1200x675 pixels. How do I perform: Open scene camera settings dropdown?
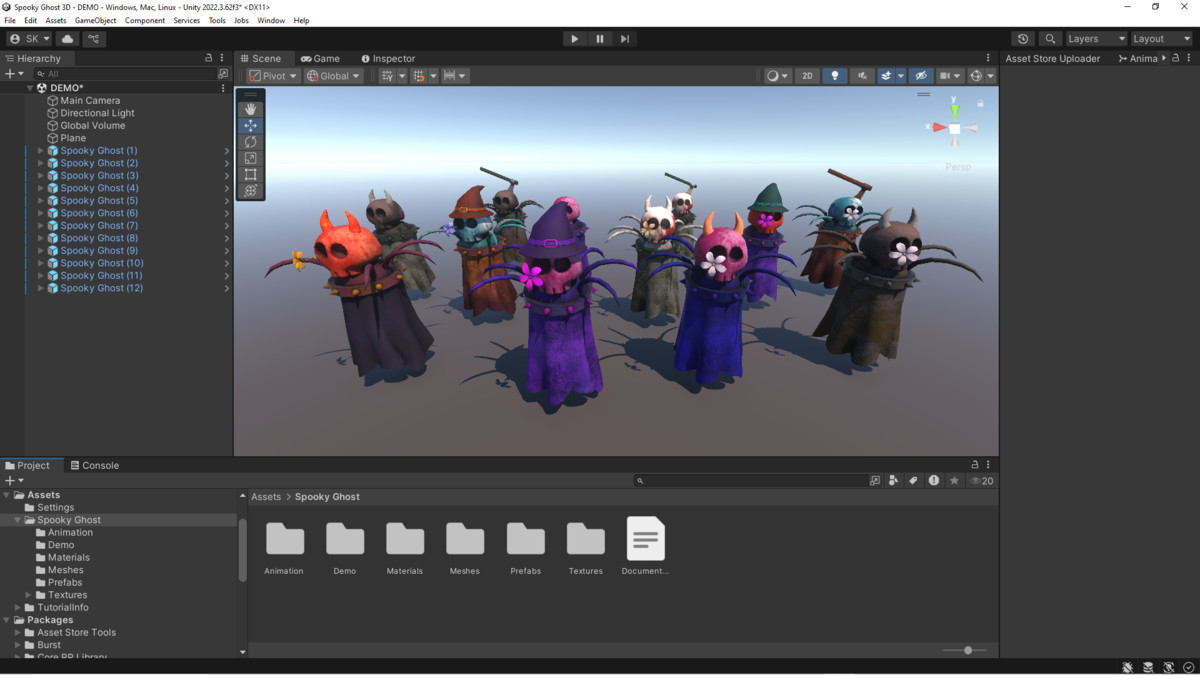click(x=950, y=76)
